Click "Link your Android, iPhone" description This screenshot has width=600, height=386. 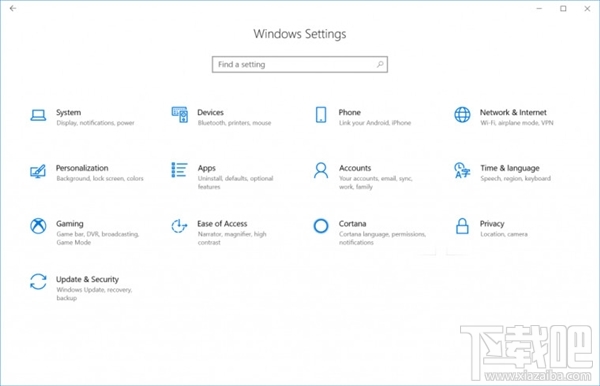(375, 123)
